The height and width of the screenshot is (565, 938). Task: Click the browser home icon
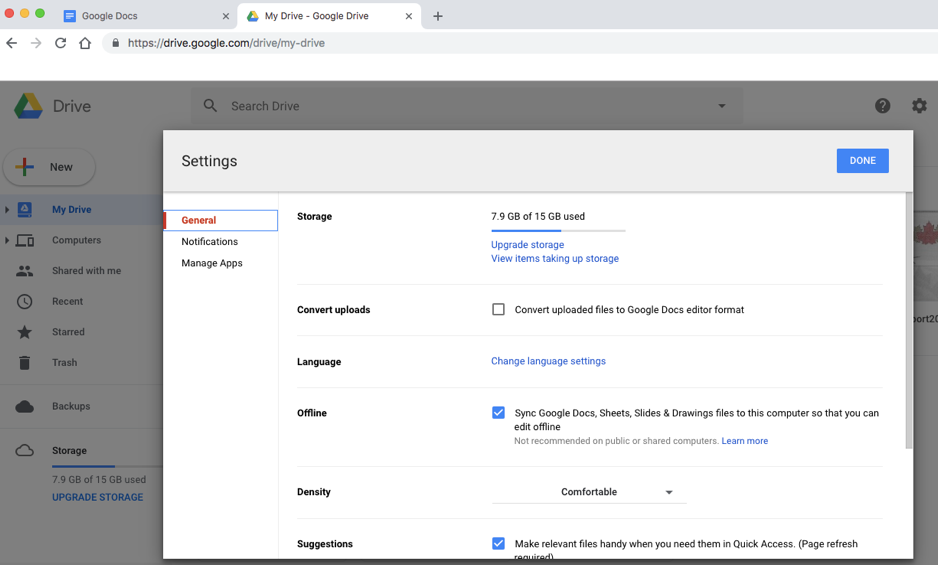85,43
